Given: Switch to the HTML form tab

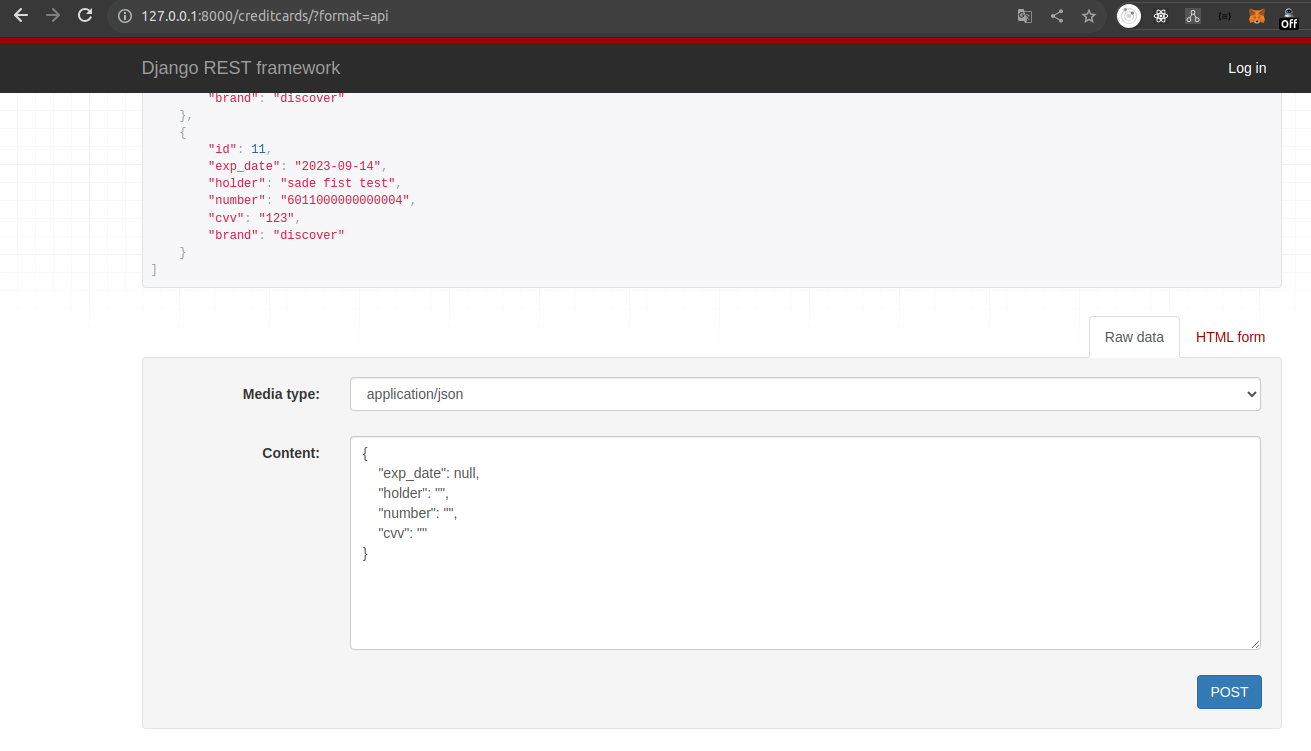Looking at the screenshot, I should point(1230,337).
